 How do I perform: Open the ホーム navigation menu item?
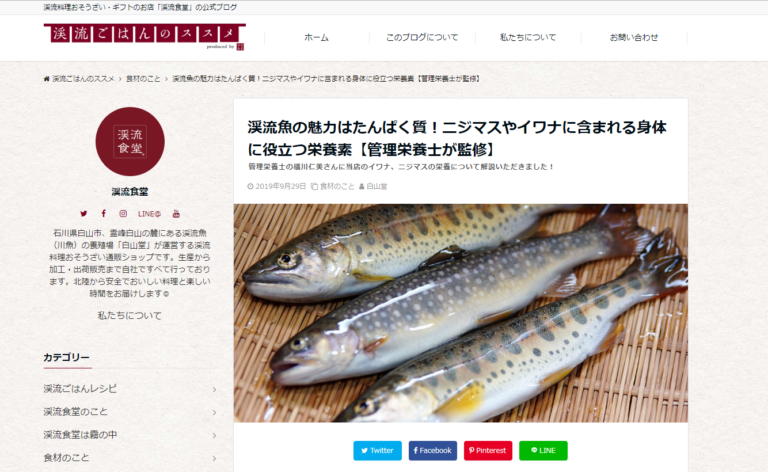316,37
